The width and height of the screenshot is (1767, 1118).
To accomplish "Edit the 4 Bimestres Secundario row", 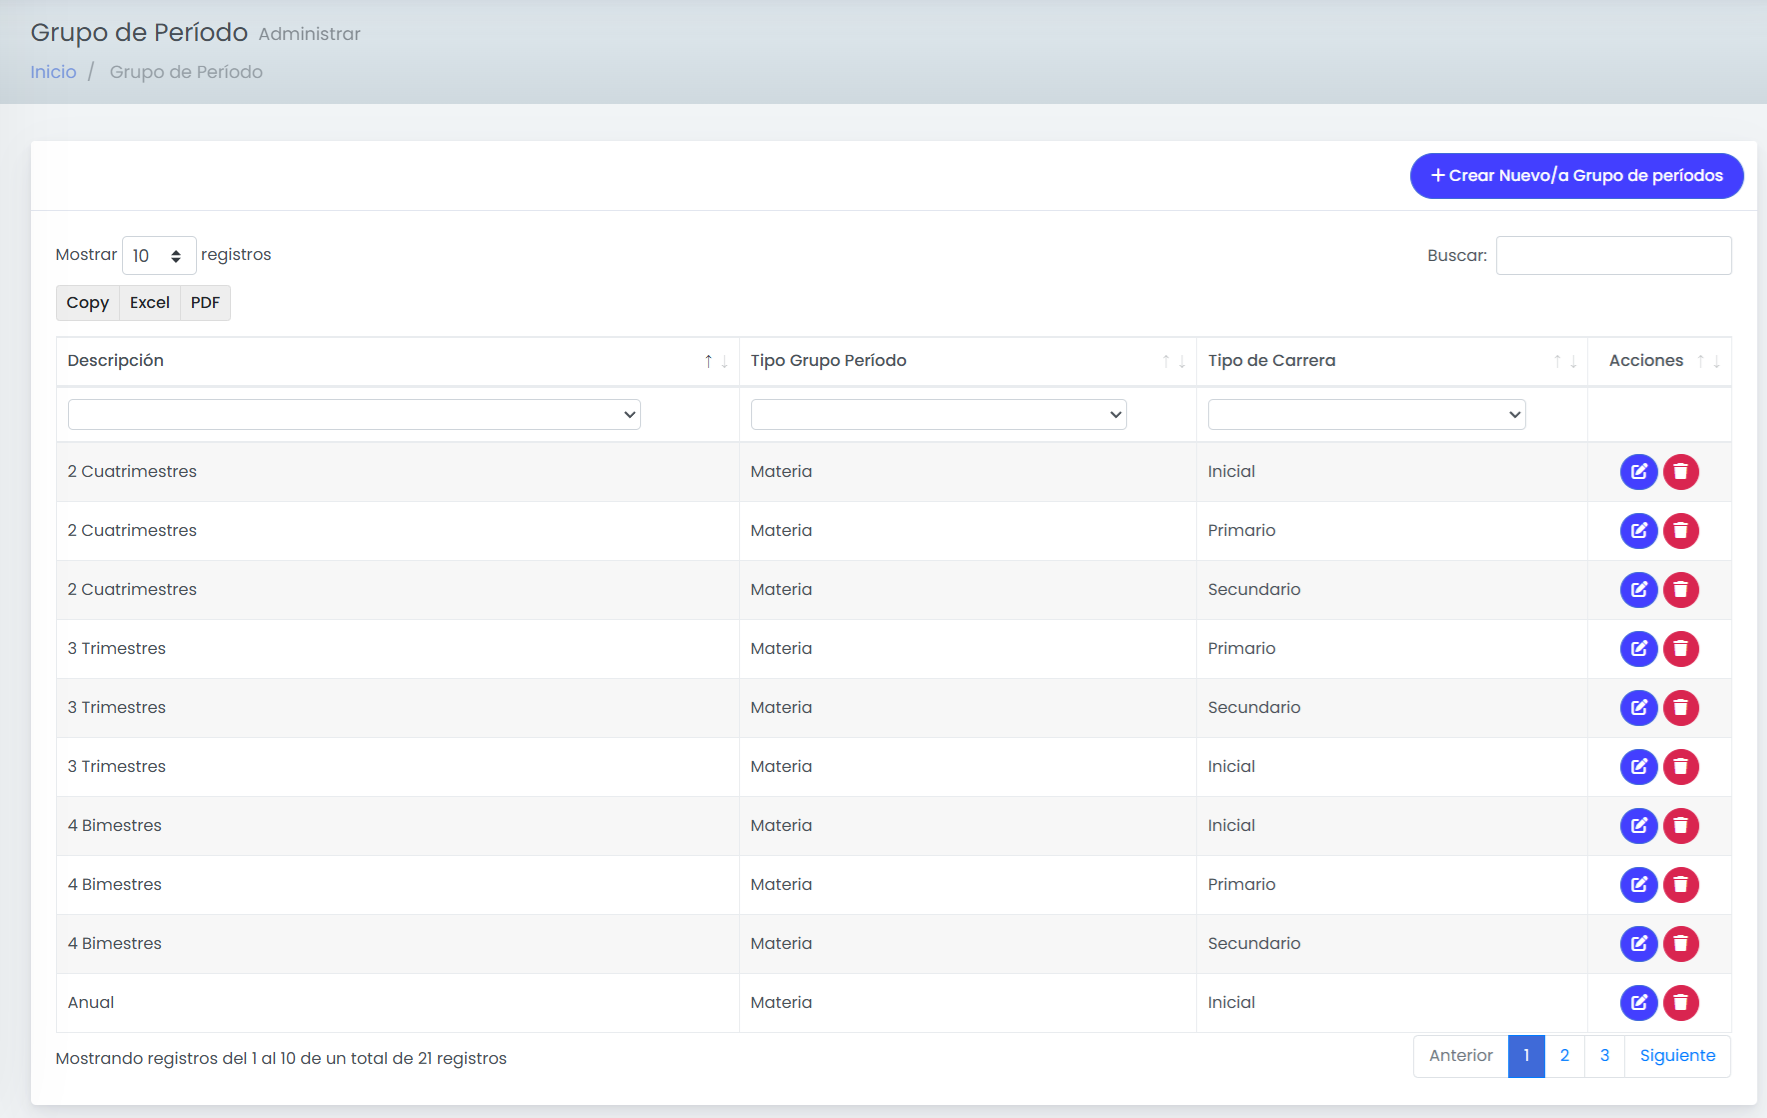I will [1638, 944].
